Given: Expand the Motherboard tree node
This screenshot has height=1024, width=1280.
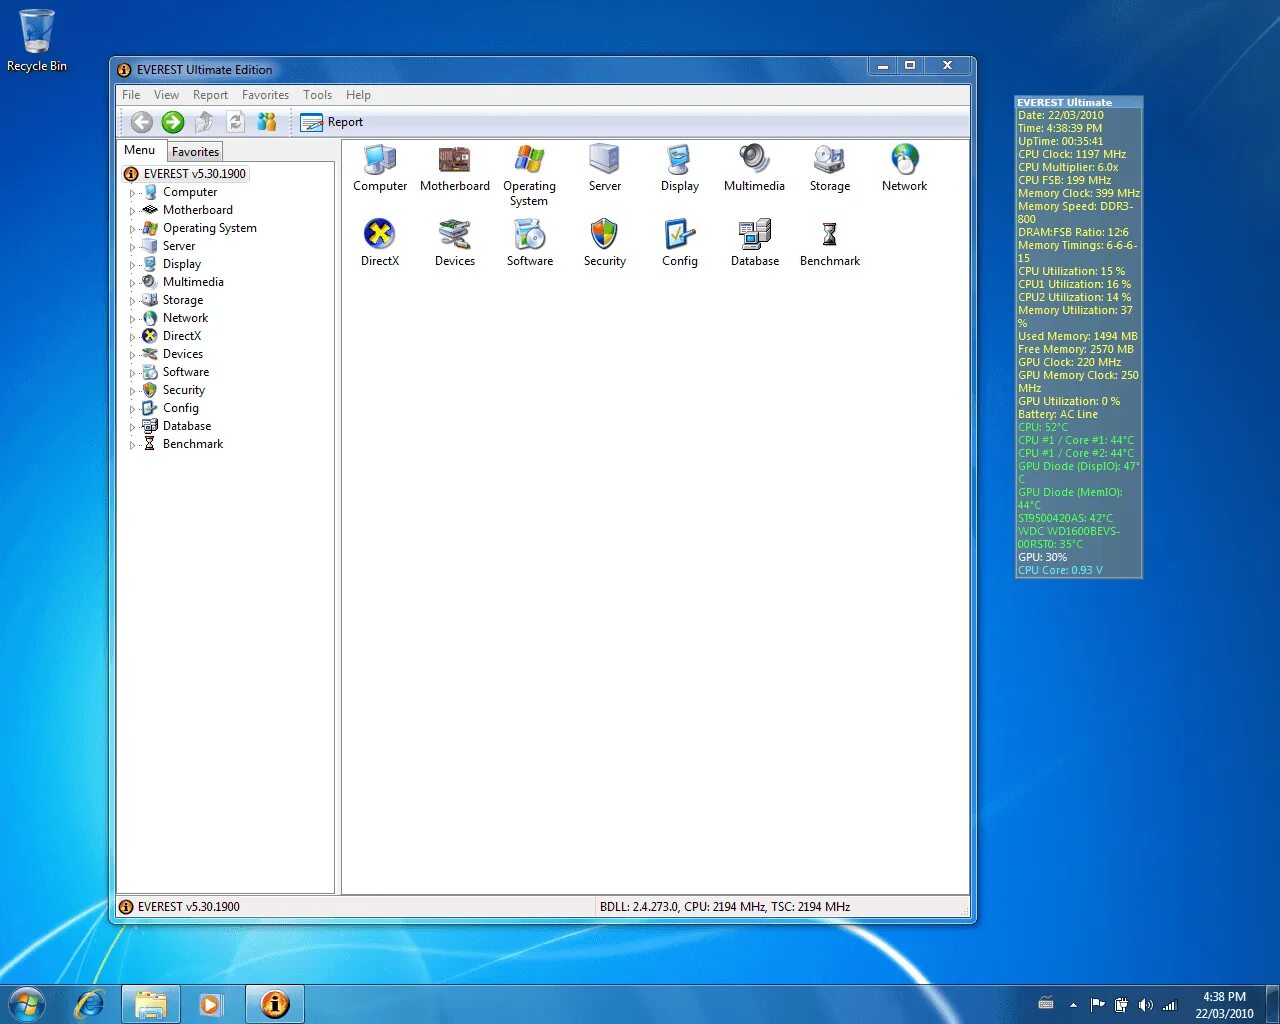Looking at the screenshot, I should (x=132, y=211).
